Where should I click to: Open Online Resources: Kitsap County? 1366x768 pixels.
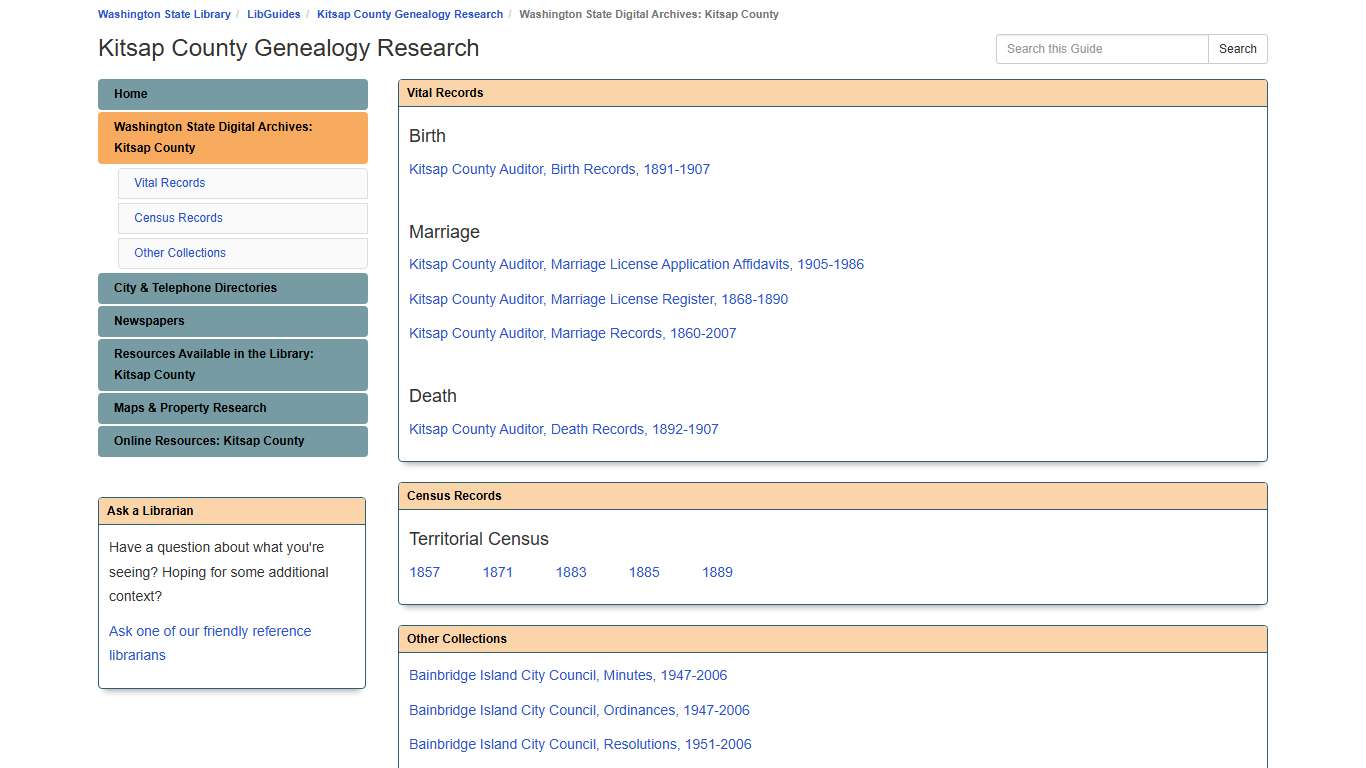[x=209, y=441]
